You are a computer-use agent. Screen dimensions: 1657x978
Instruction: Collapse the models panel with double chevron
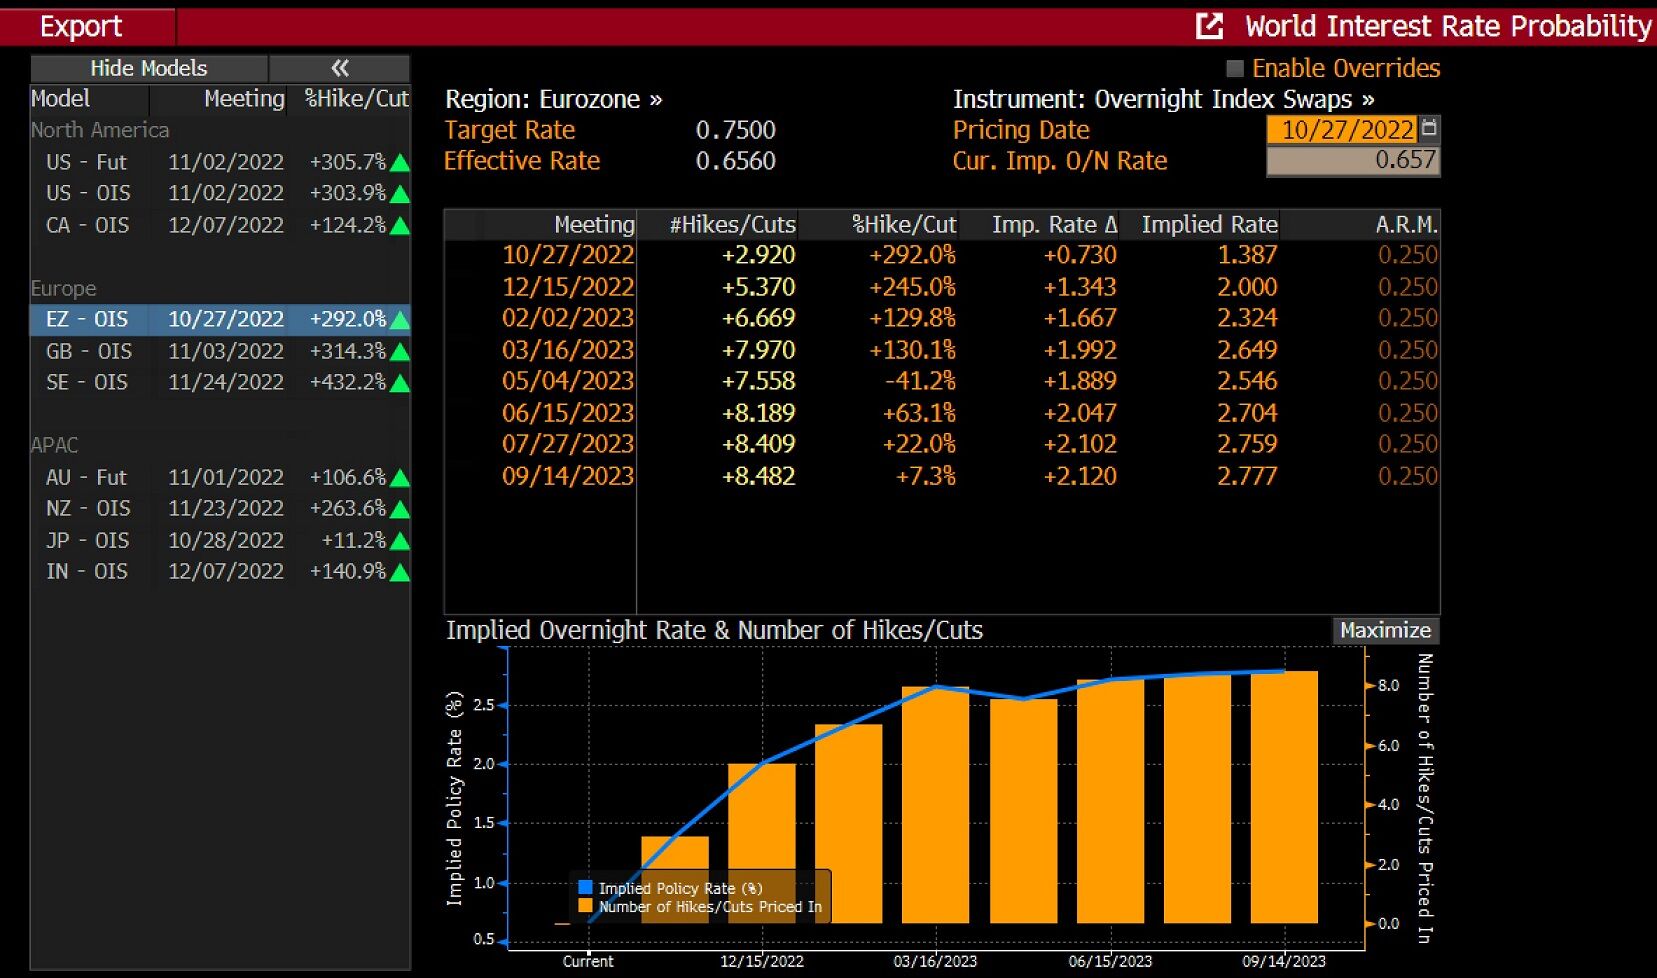340,68
